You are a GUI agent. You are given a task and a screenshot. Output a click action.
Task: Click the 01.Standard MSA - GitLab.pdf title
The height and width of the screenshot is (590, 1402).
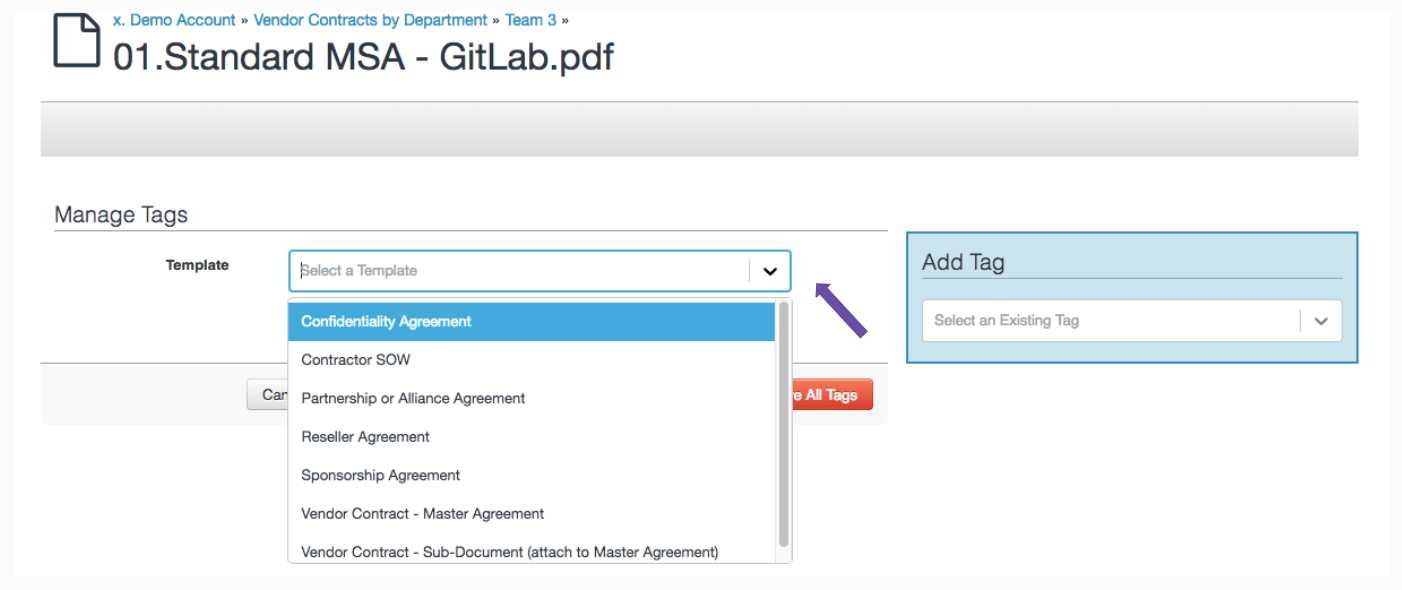pos(363,57)
